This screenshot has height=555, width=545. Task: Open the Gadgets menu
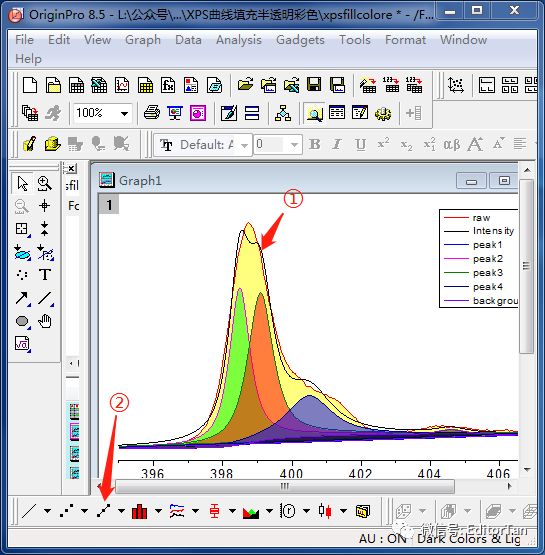(x=300, y=40)
